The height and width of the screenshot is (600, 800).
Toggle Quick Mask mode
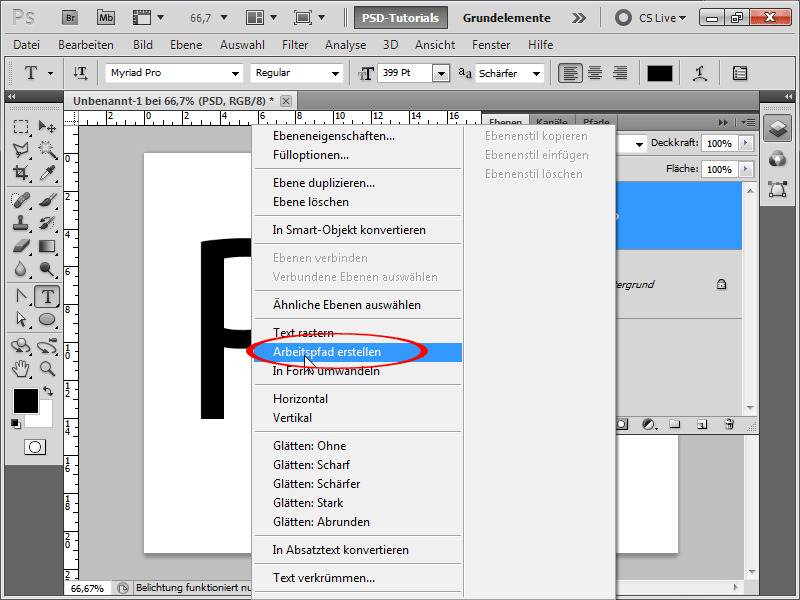tap(35, 447)
